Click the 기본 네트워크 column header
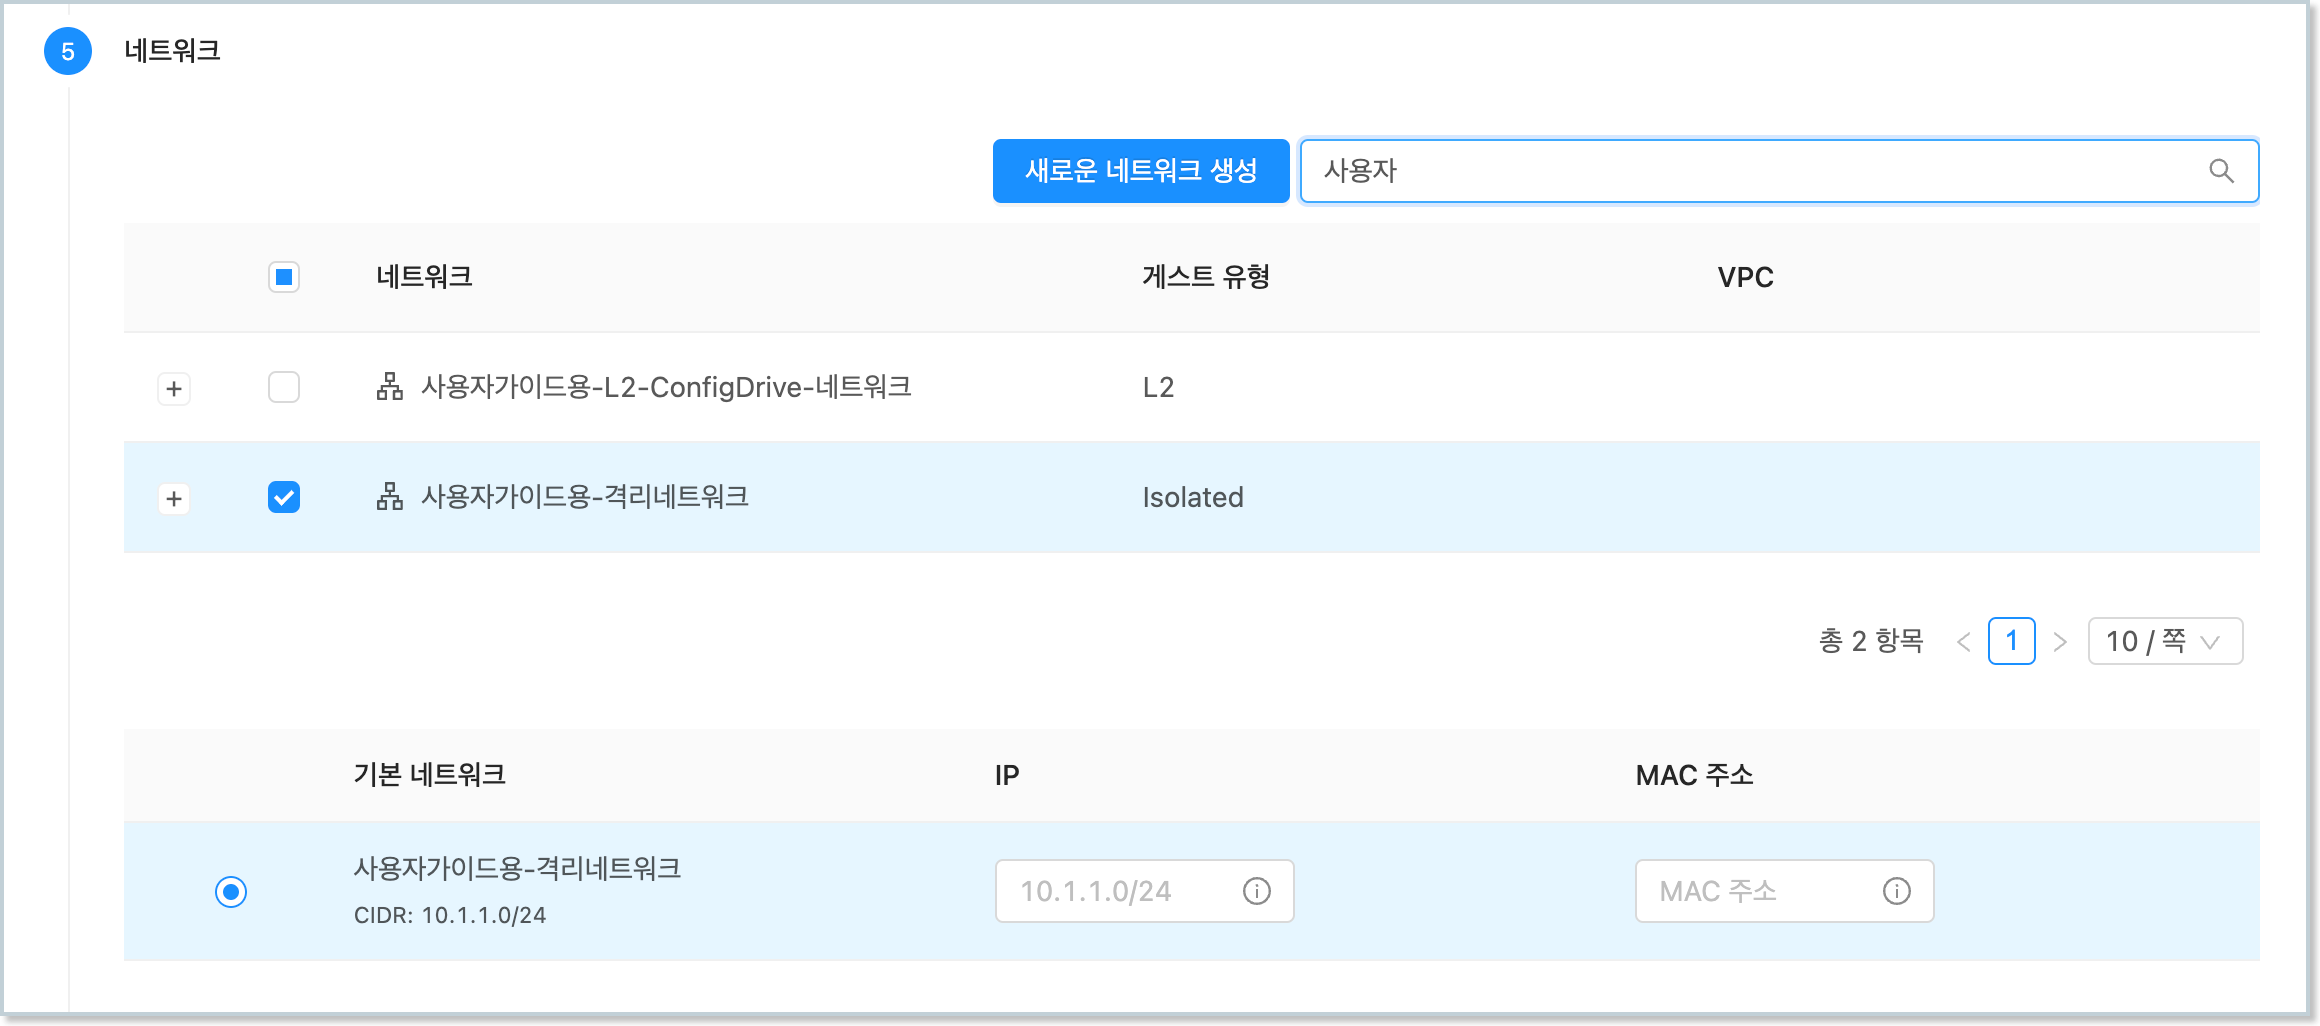The image size is (2320, 1026). [430, 775]
